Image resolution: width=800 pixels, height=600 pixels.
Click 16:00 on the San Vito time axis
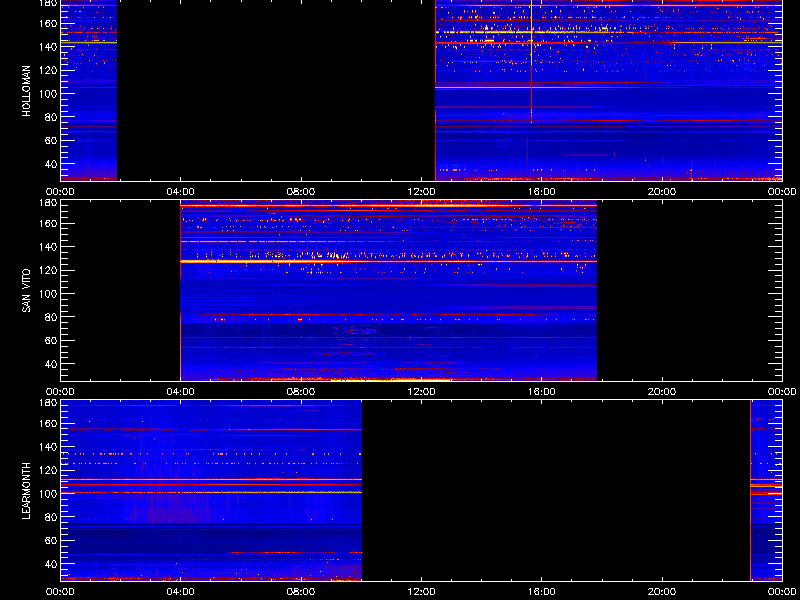[x=541, y=392]
